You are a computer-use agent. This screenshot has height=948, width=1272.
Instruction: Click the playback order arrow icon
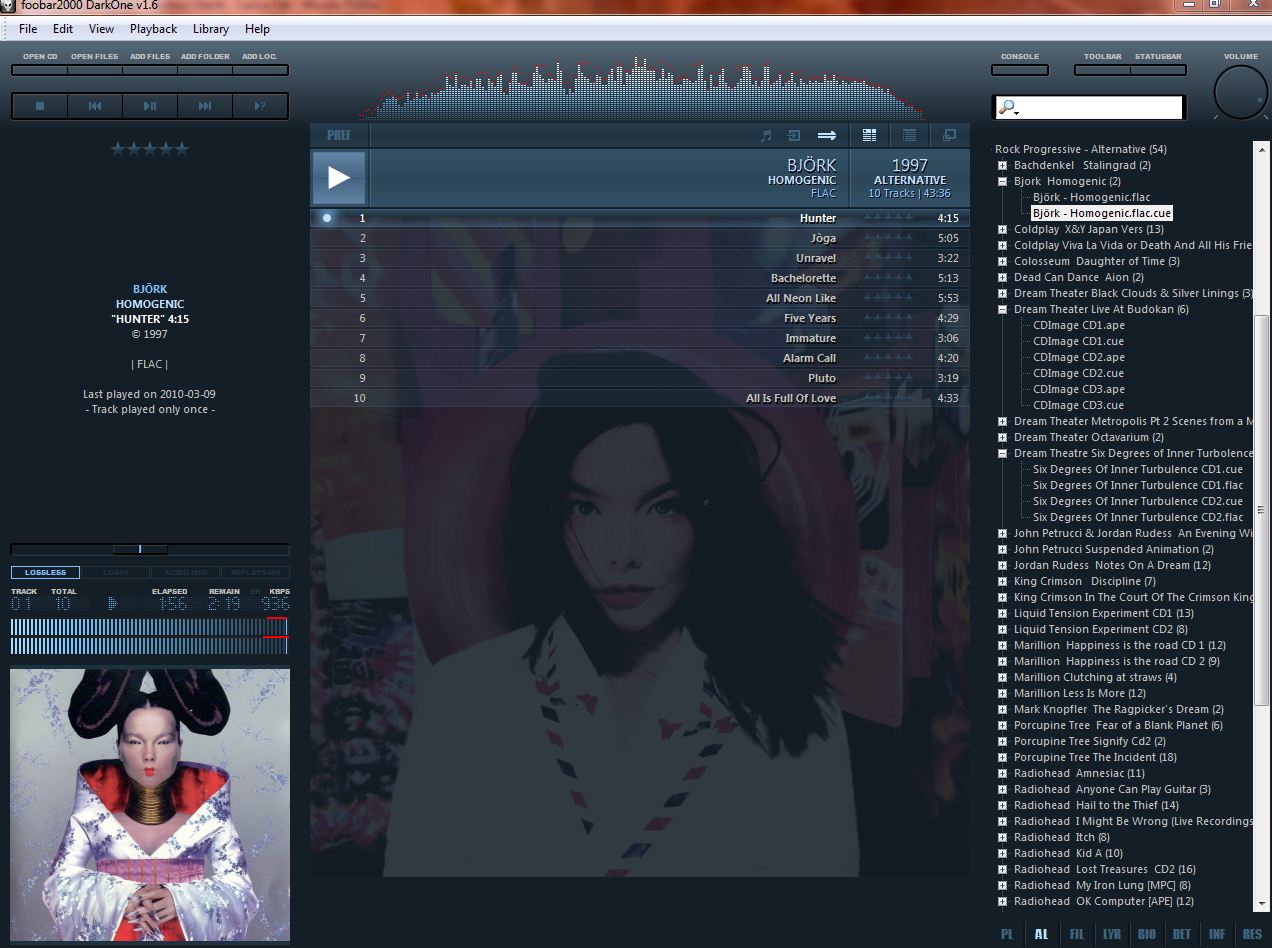[827, 135]
